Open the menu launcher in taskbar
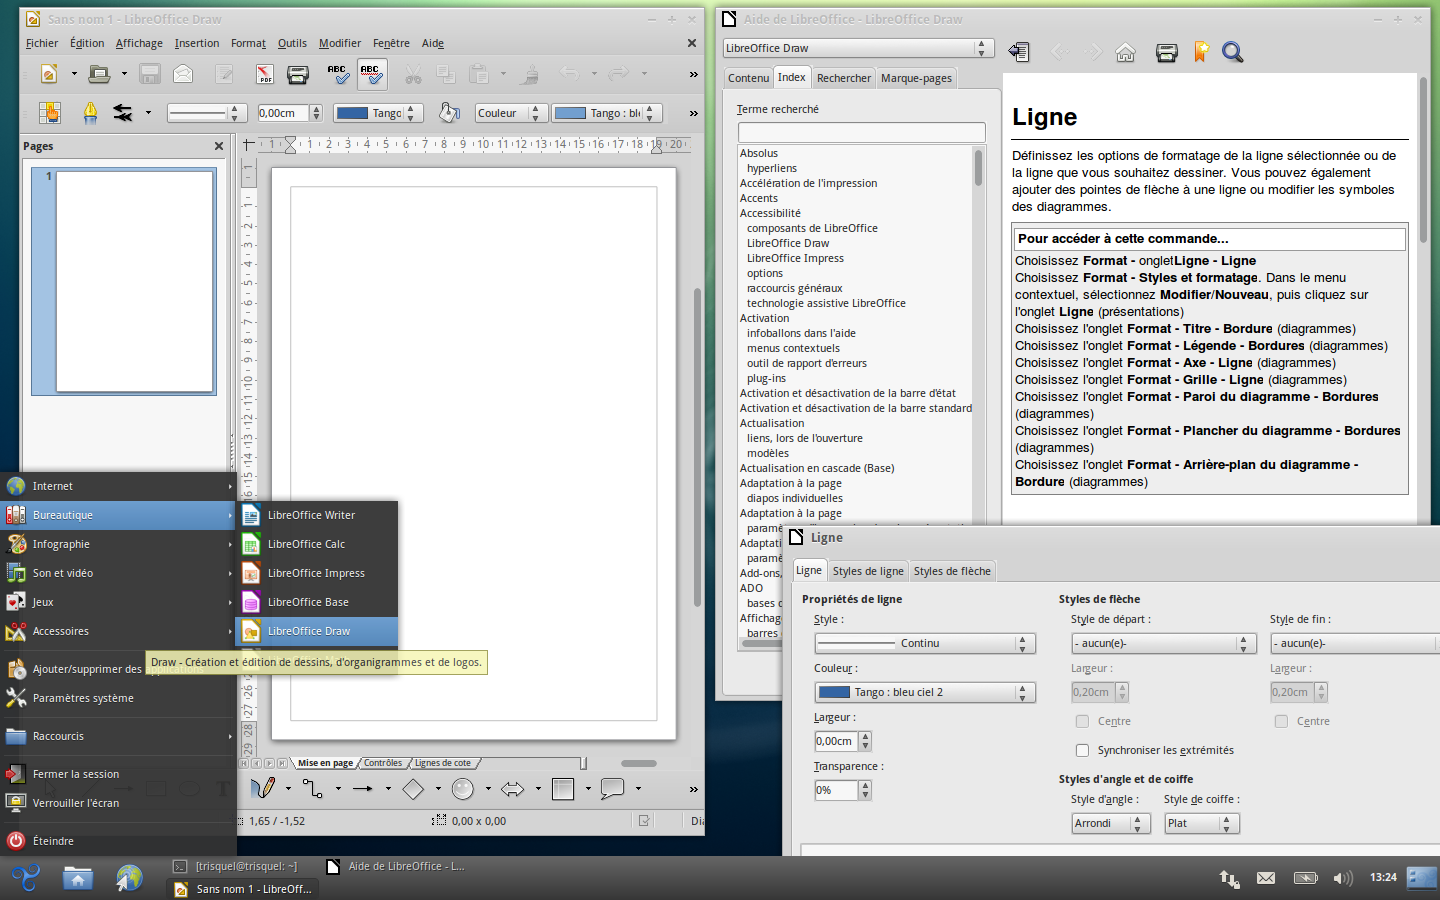 click(26, 878)
